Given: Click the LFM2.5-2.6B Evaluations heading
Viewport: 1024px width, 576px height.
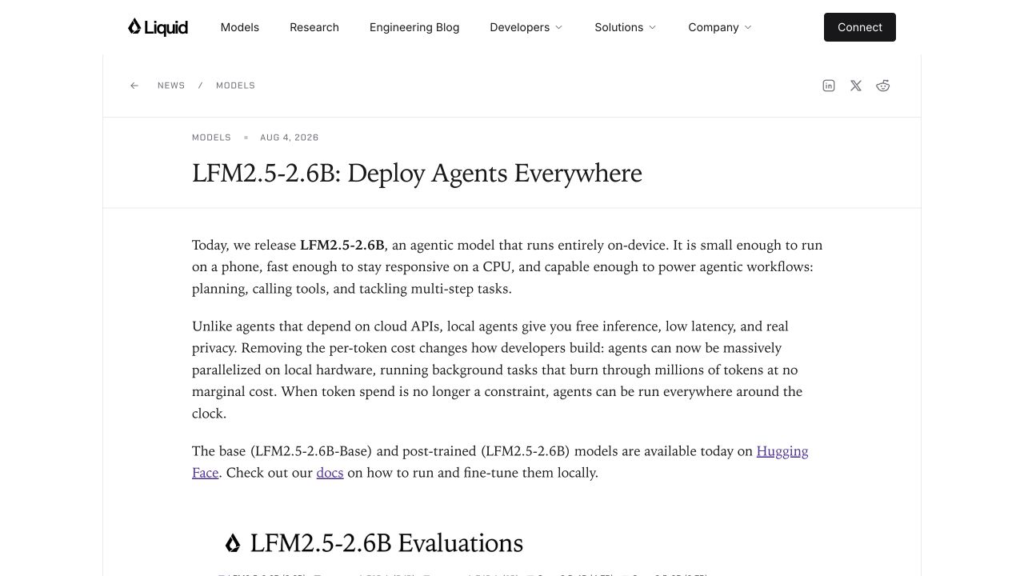Looking at the screenshot, I should point(387,543).
